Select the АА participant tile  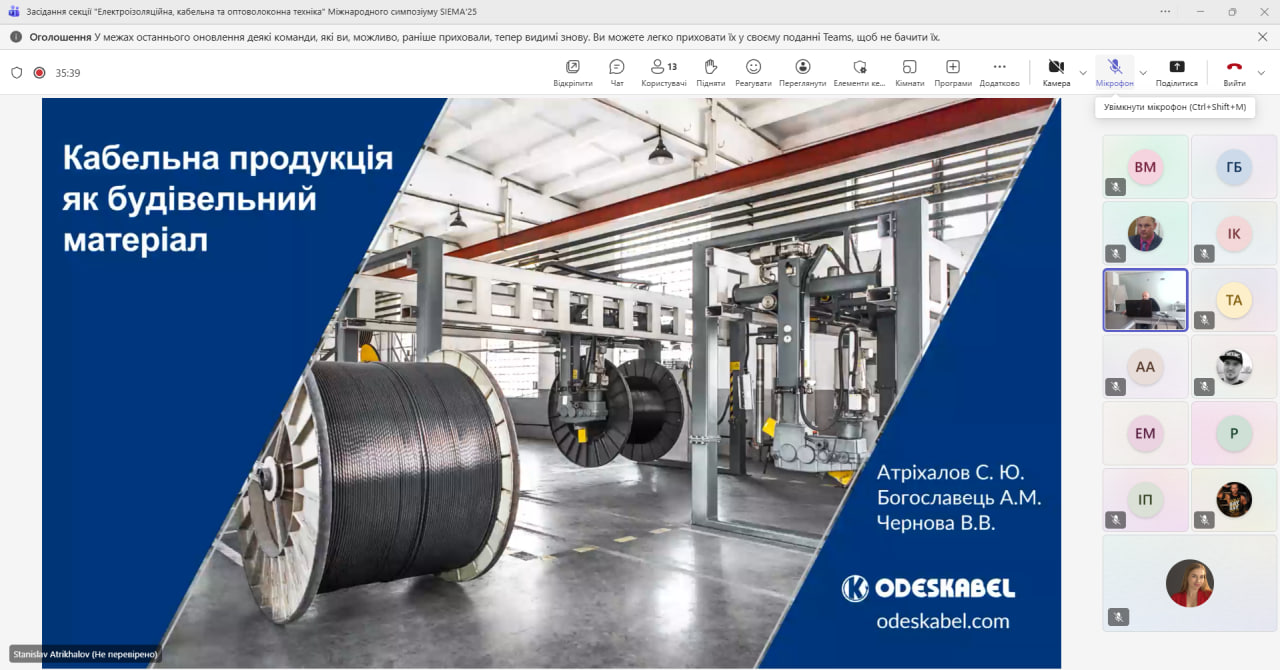pyautogui.click(x=1145, y=366)
